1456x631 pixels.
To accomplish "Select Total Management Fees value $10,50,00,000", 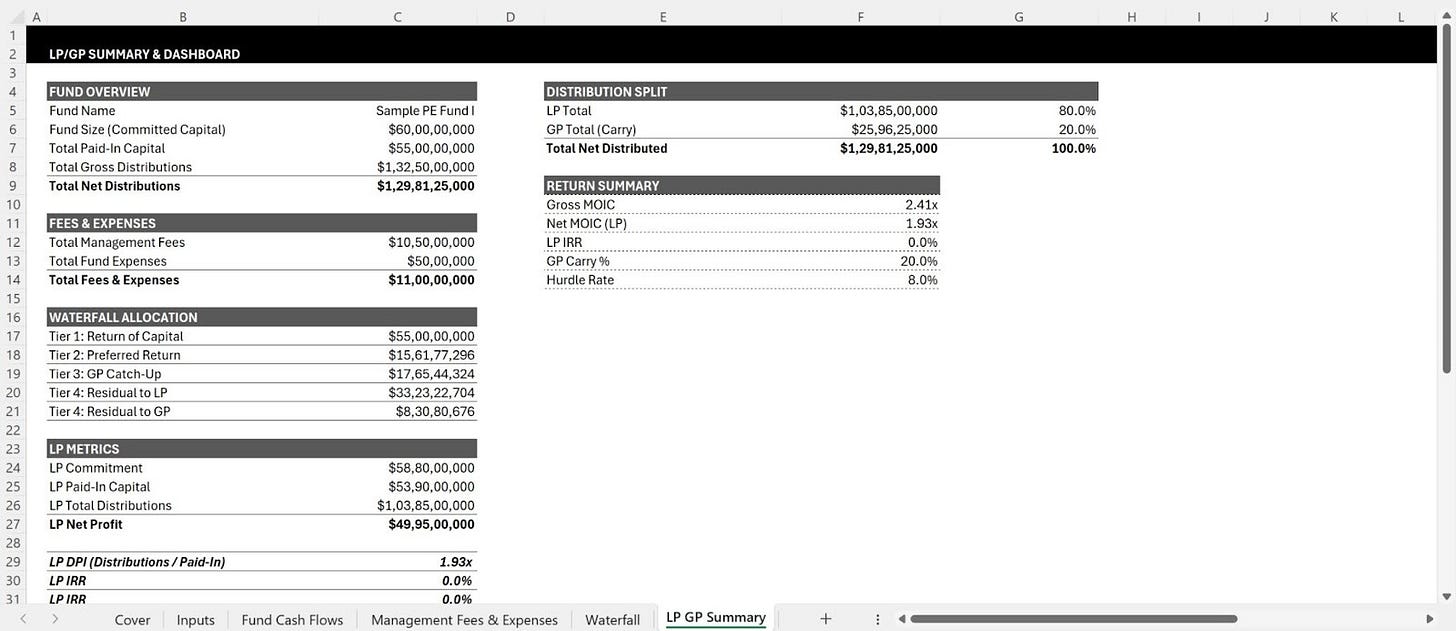I will [x=431, y=242].
